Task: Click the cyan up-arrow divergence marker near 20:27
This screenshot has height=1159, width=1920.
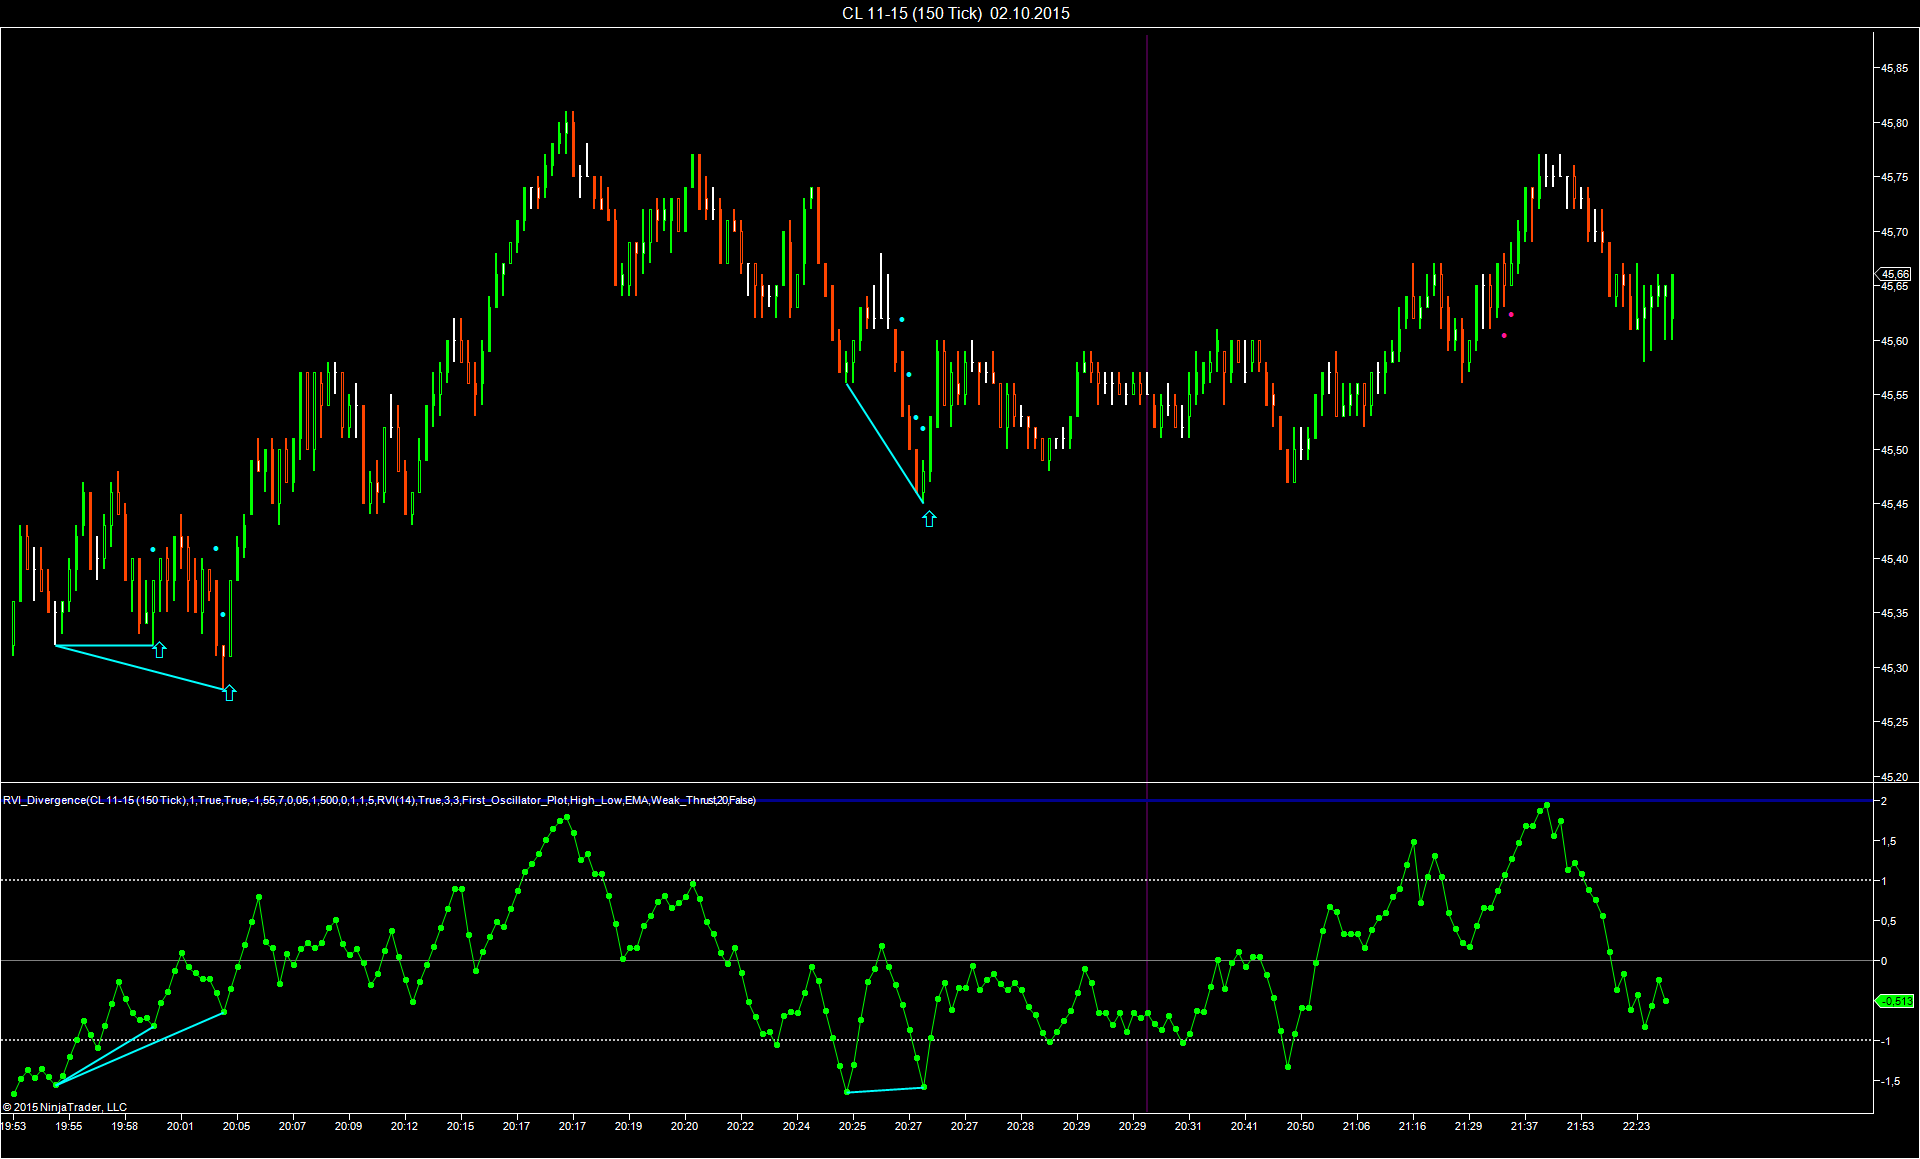Action: coord(929,519)
